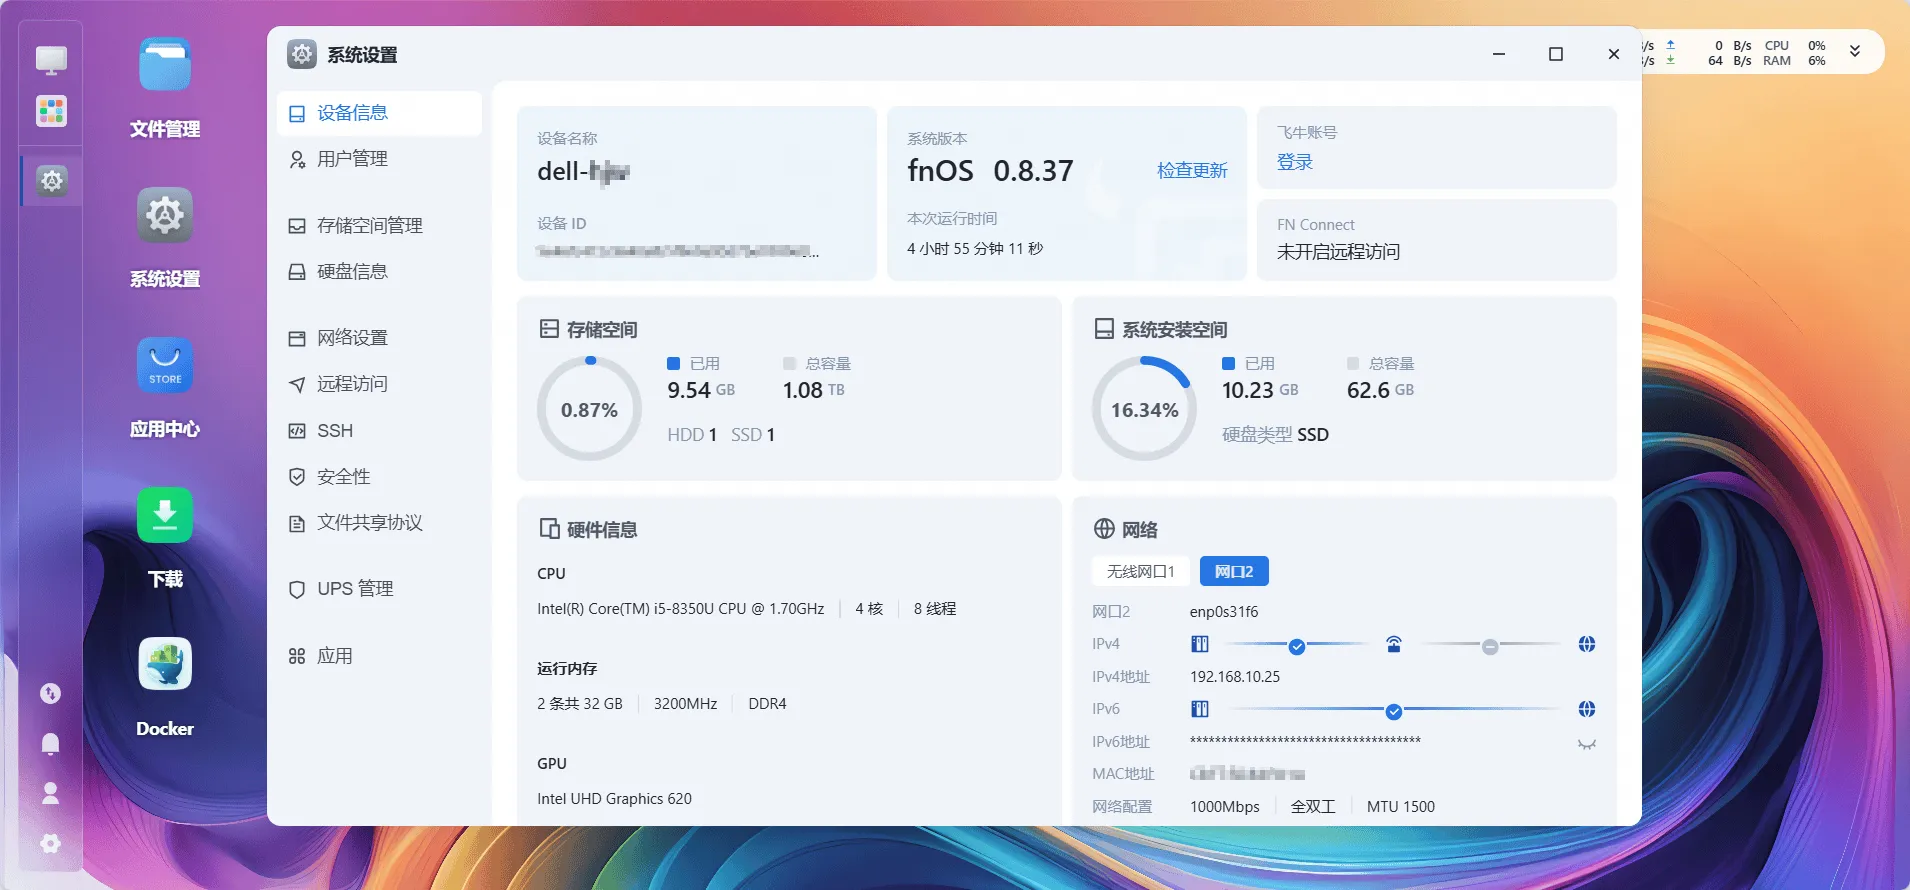This screenshot has width=1910, height=890.
Task: Switch to the 无线网口1 tab
Action: 1140,571
